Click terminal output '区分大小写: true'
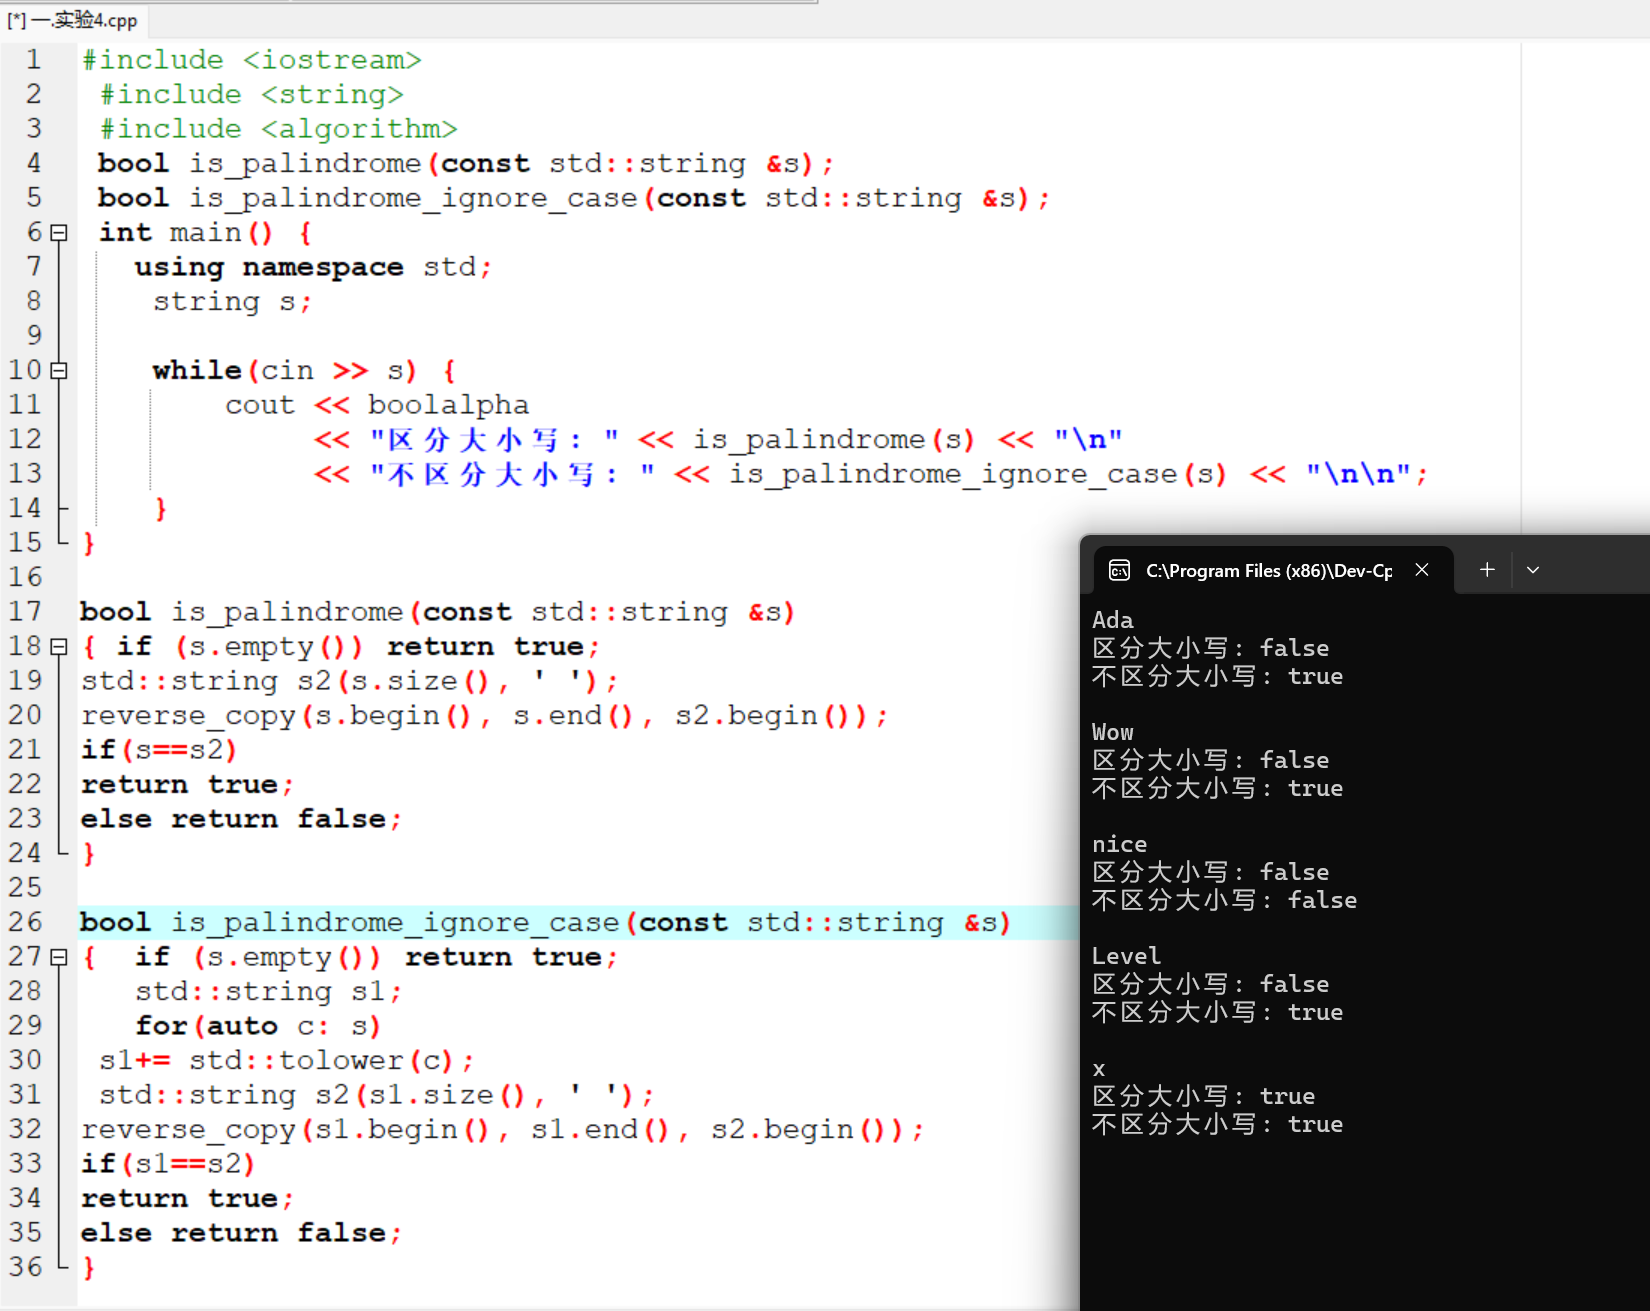 click(x=1204, y=1096)
